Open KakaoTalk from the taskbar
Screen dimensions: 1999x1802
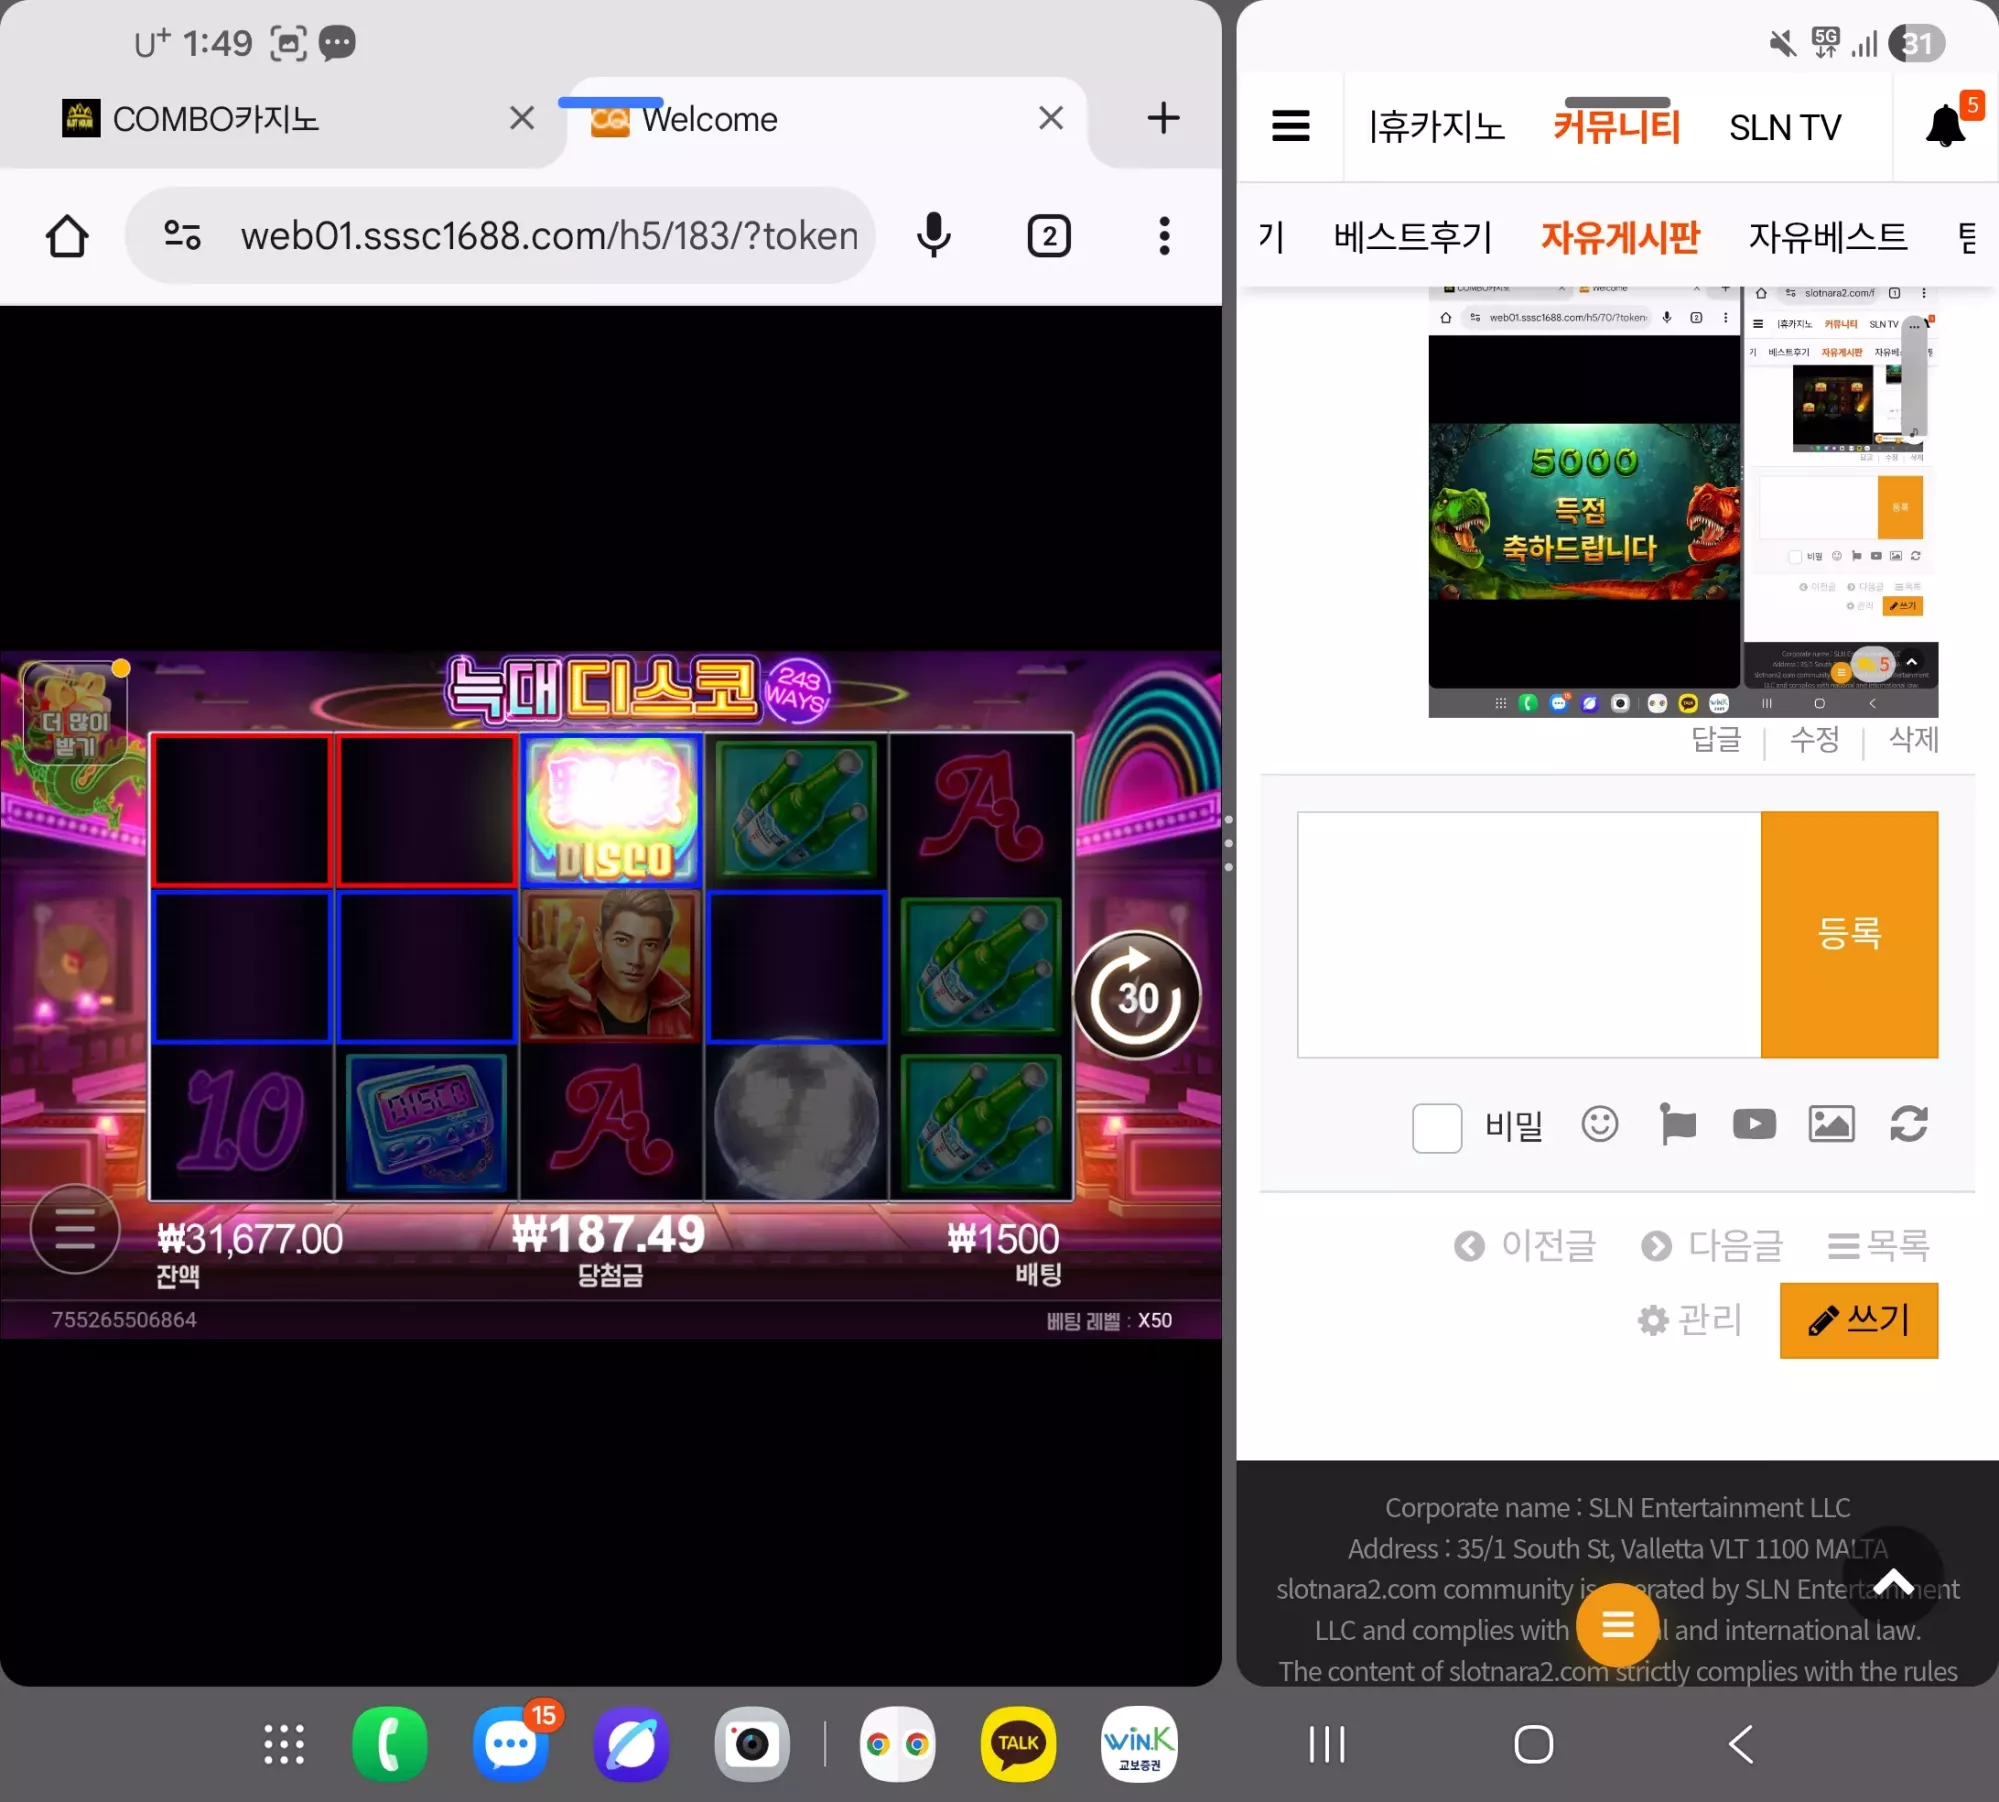[x=1018, y=1744]
